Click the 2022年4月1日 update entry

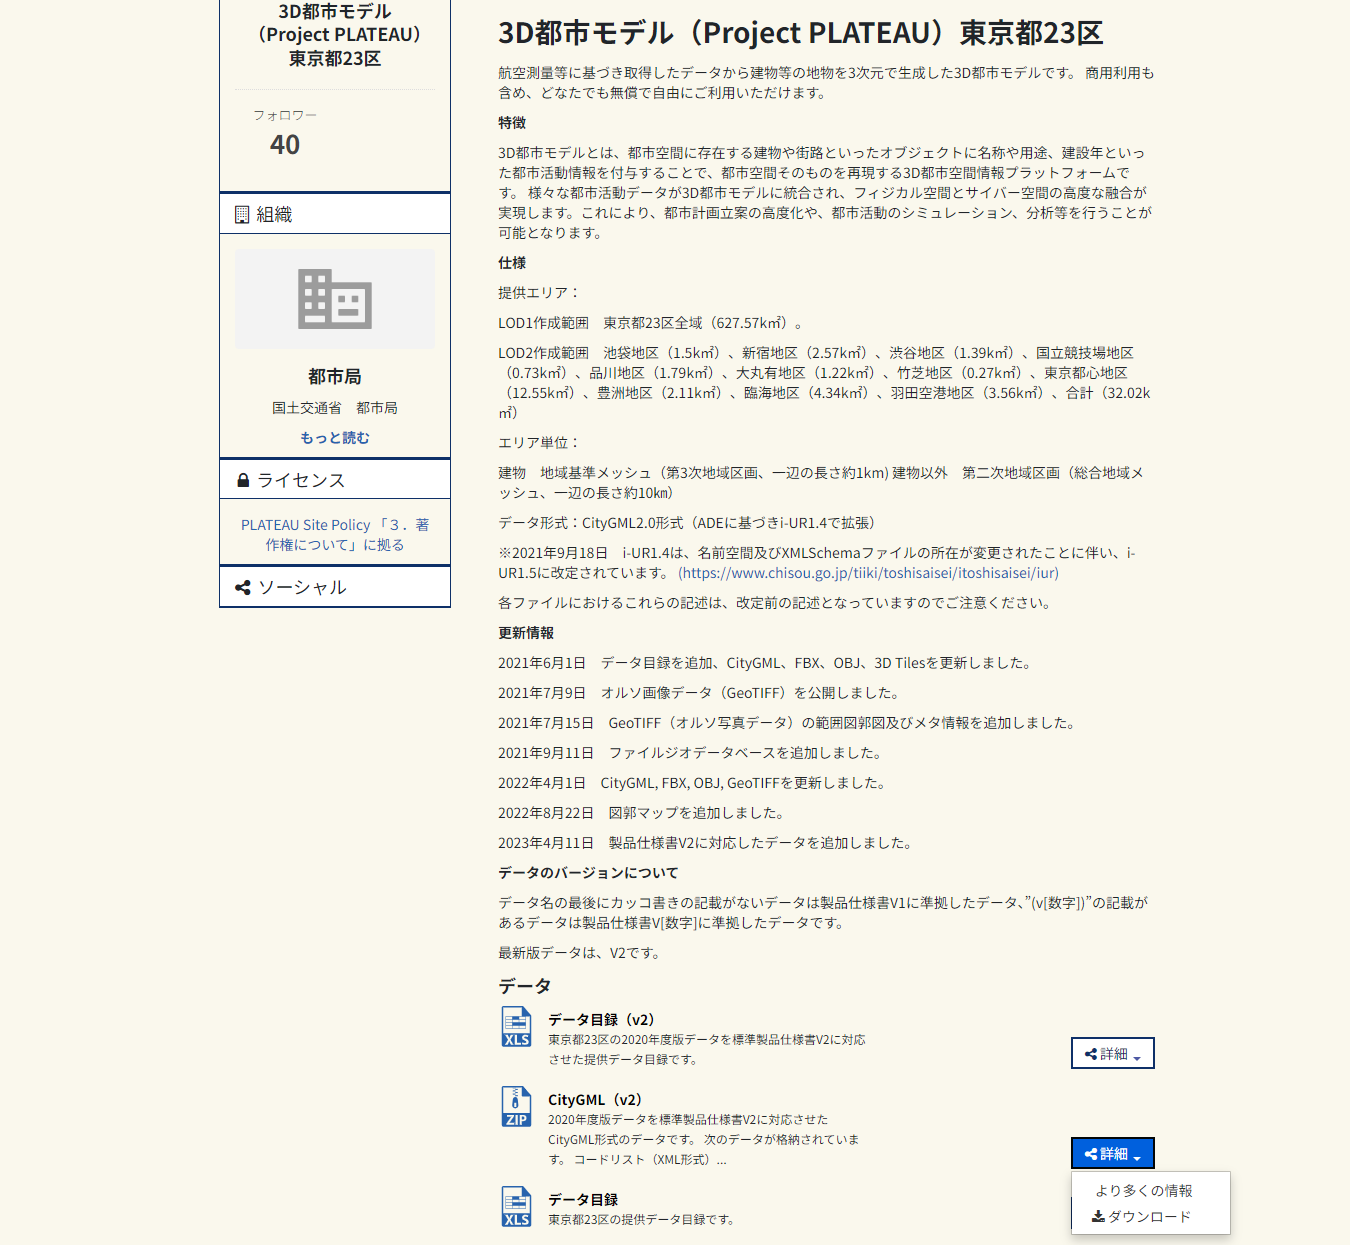(695, 782)
